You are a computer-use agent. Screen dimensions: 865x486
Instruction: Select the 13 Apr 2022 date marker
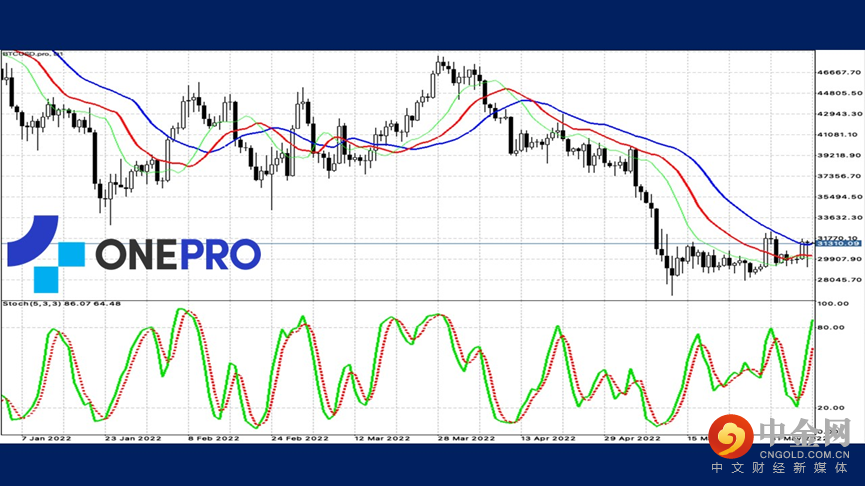(548, 439)
